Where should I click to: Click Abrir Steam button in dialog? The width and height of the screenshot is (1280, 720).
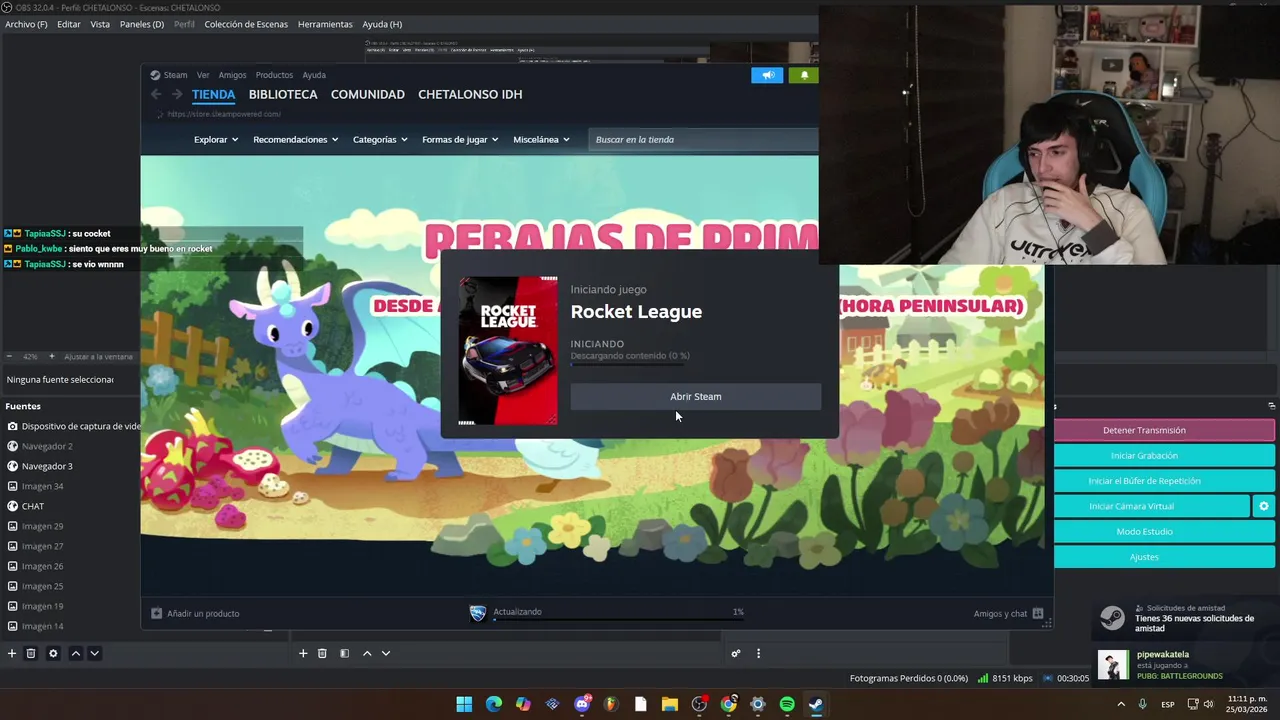click(696, 397)
